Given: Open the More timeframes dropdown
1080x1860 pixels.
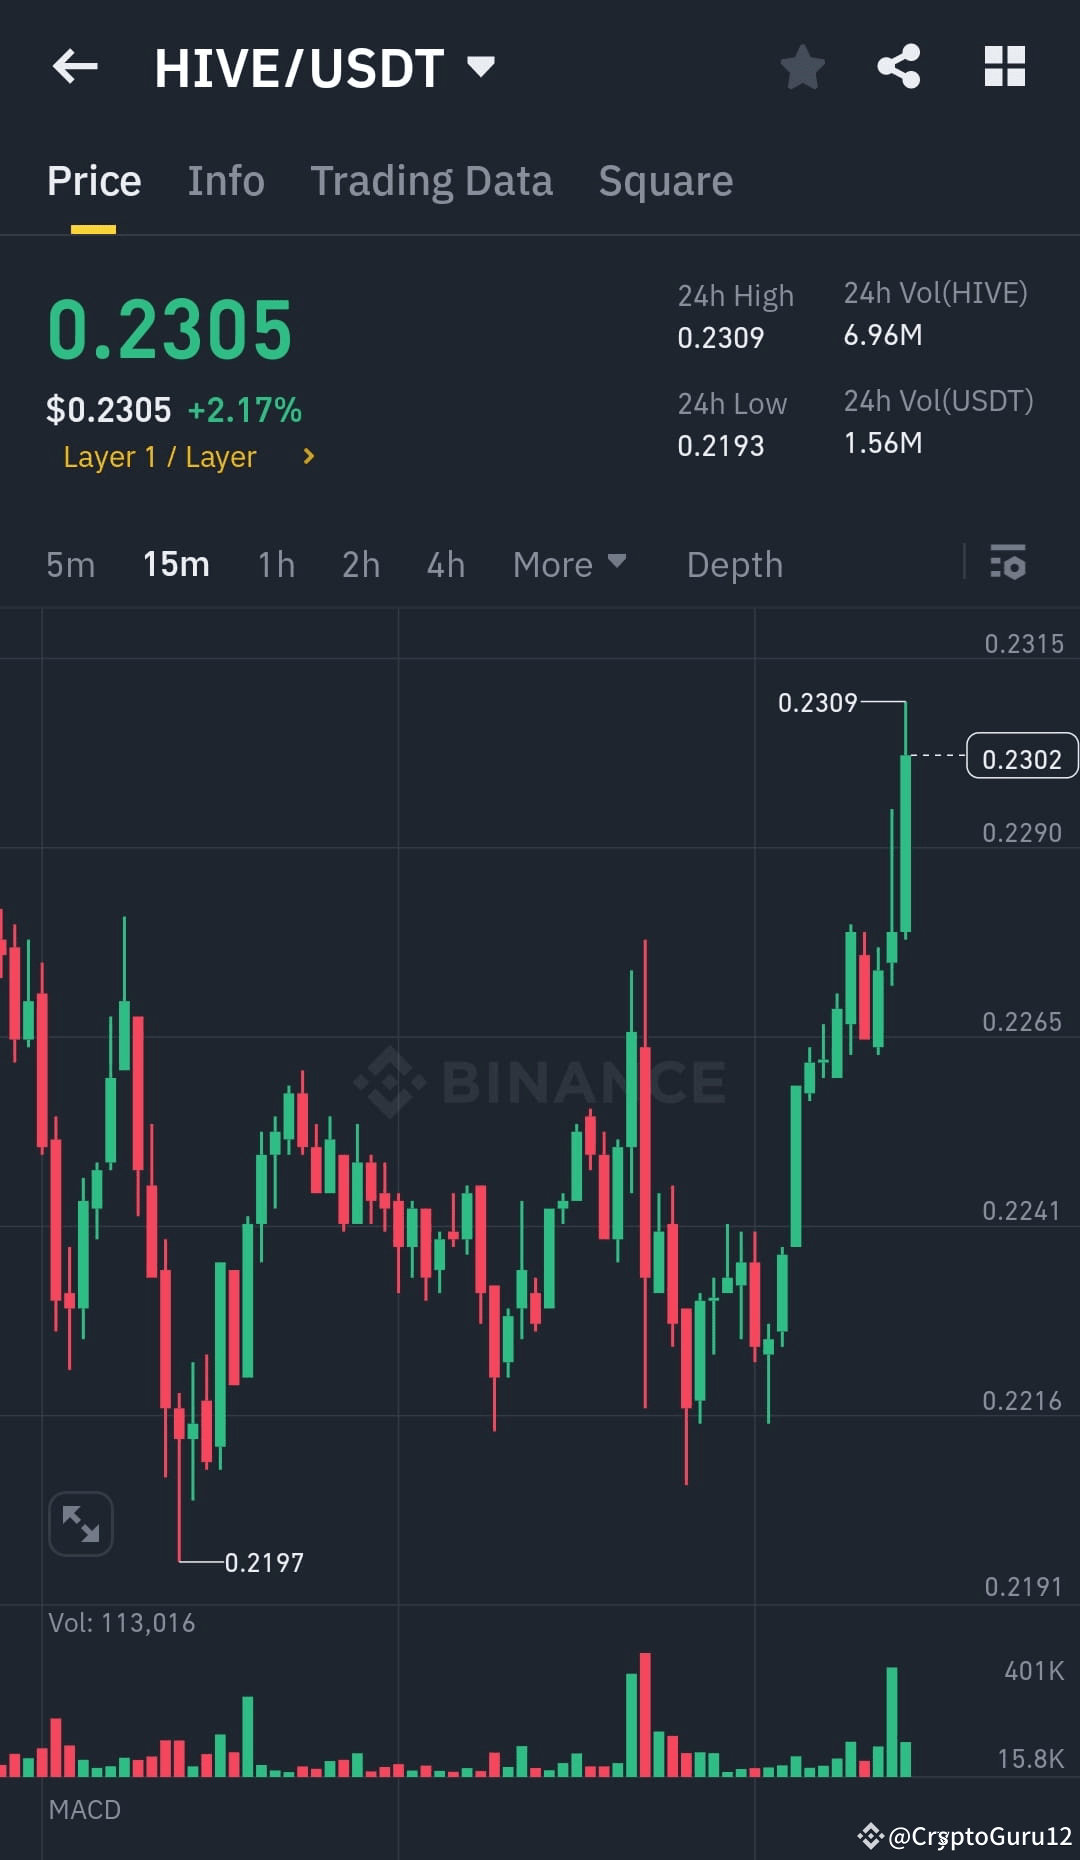Looking at the screenshot, I should coord(568,564).
